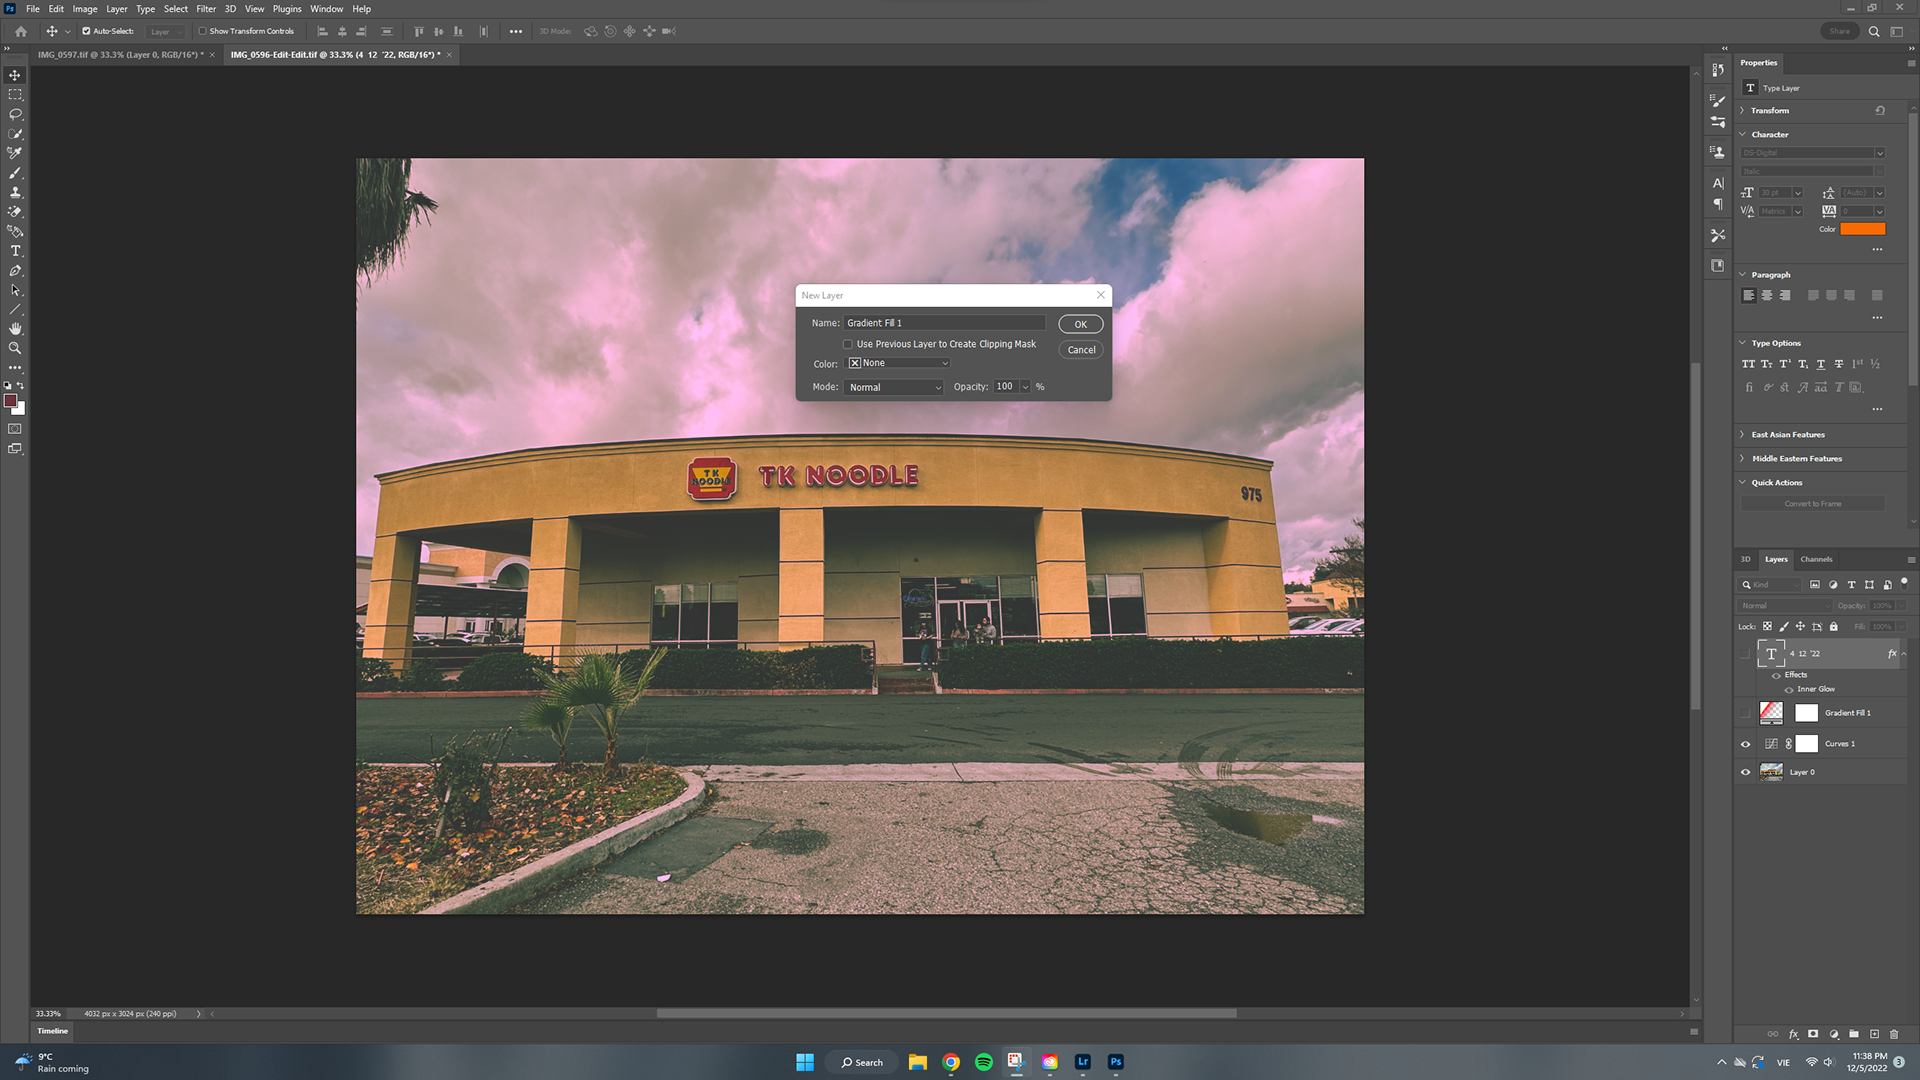This screenshot has height=1080, width=1920.
Task: Click the Character Color swatch in Properties
Action: click(1861, 229)
